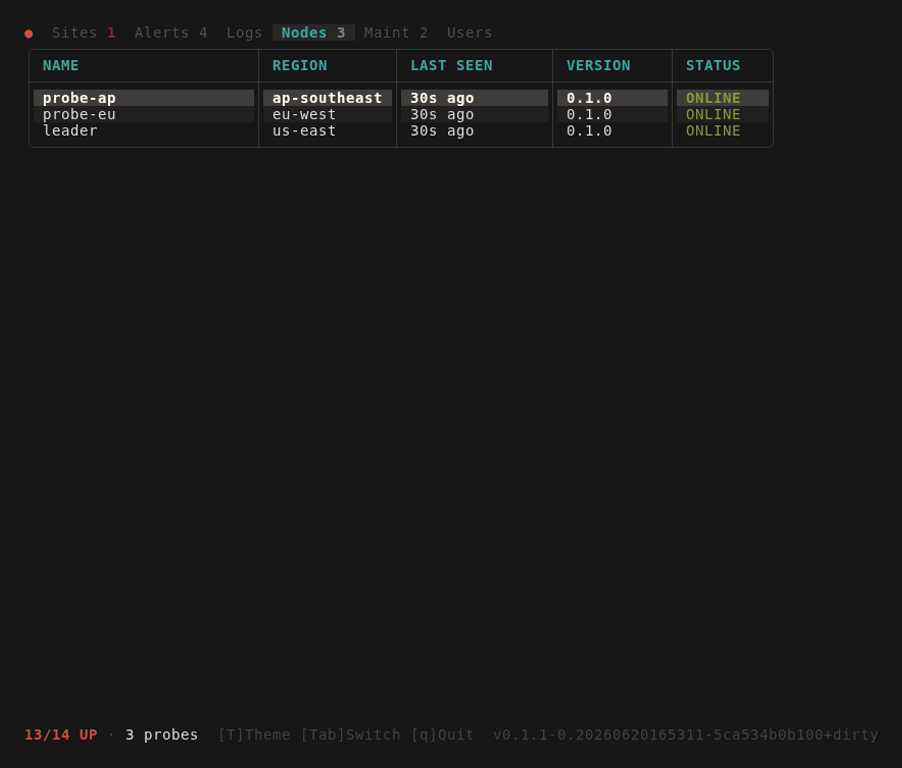Screen dimensions: 902x768
Task: Sort by the NAME column header
Action: 60,66
